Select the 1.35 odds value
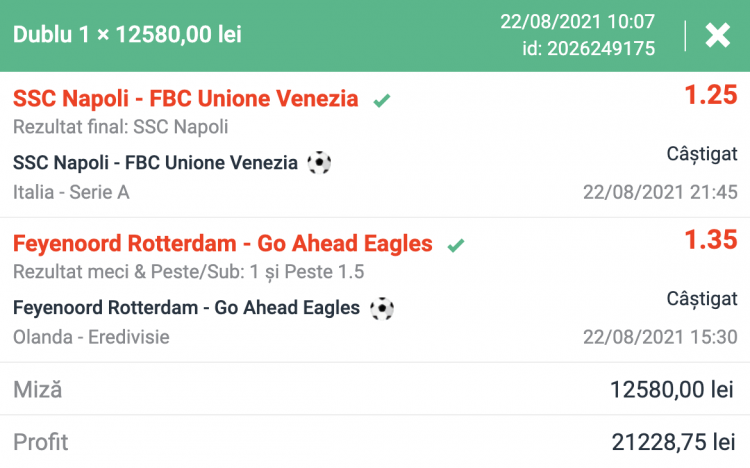Image resolution: width=750 pixels, height=468 pixels. click(x=710, y=240)
